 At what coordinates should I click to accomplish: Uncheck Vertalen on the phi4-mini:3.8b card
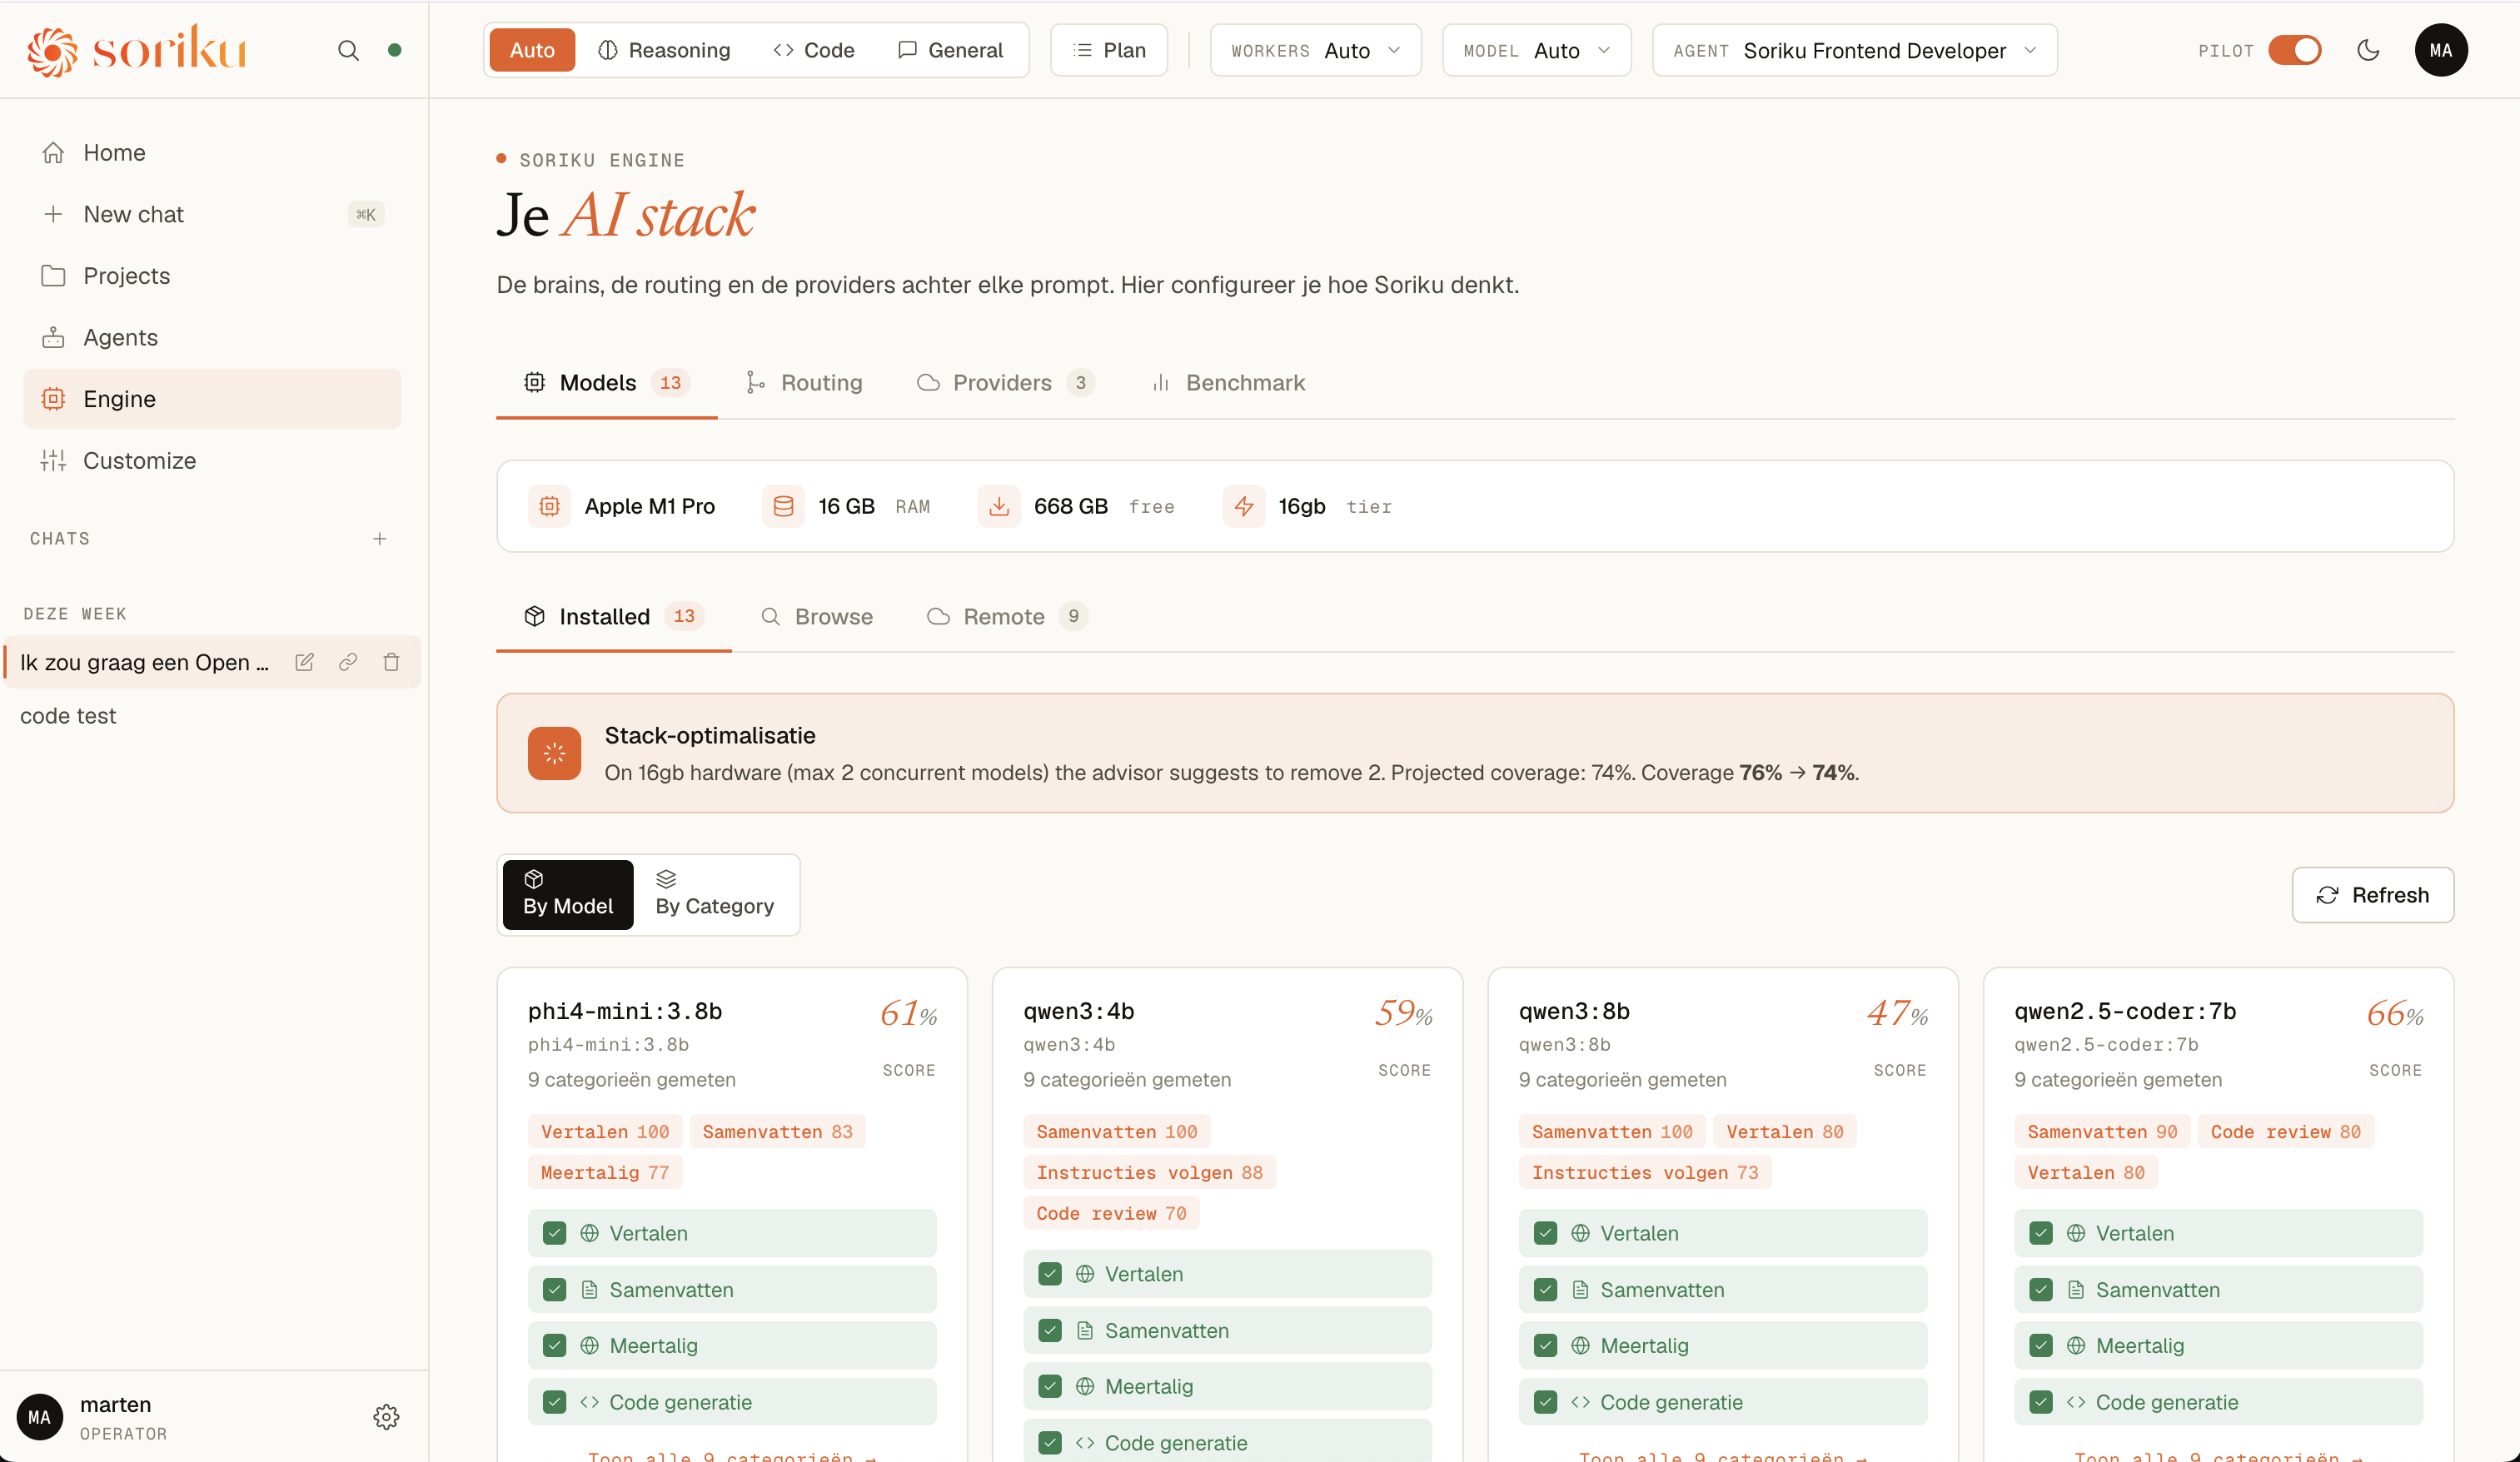(554, 1233)
